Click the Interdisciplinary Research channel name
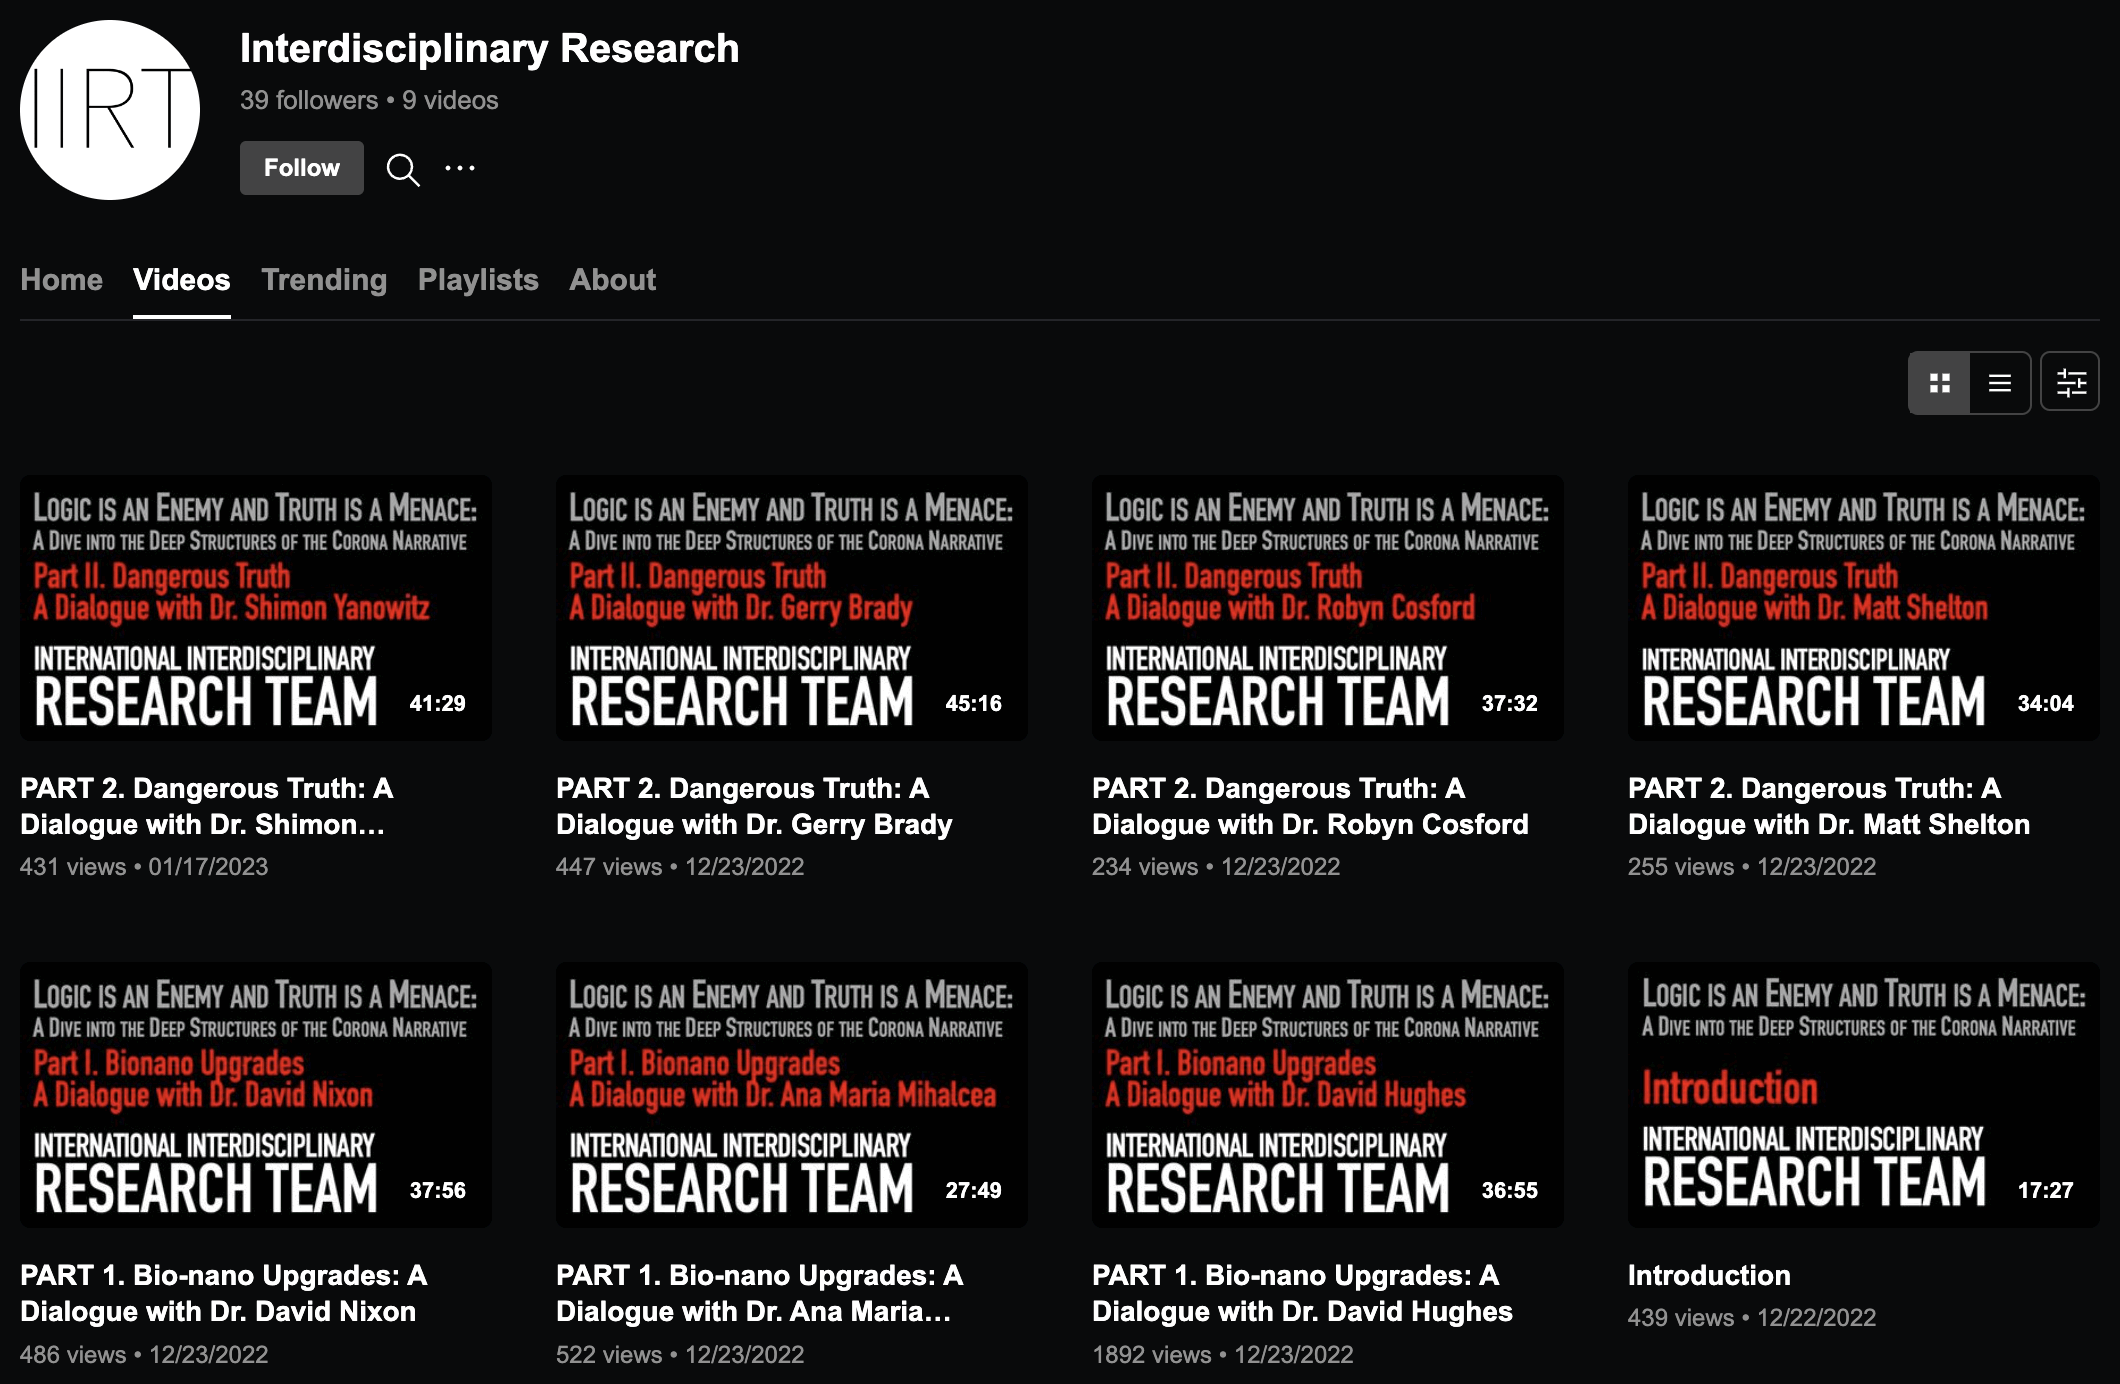The height and width of the screenshot is (1384, 2120). pyautogui.click(x=489, y=49)
